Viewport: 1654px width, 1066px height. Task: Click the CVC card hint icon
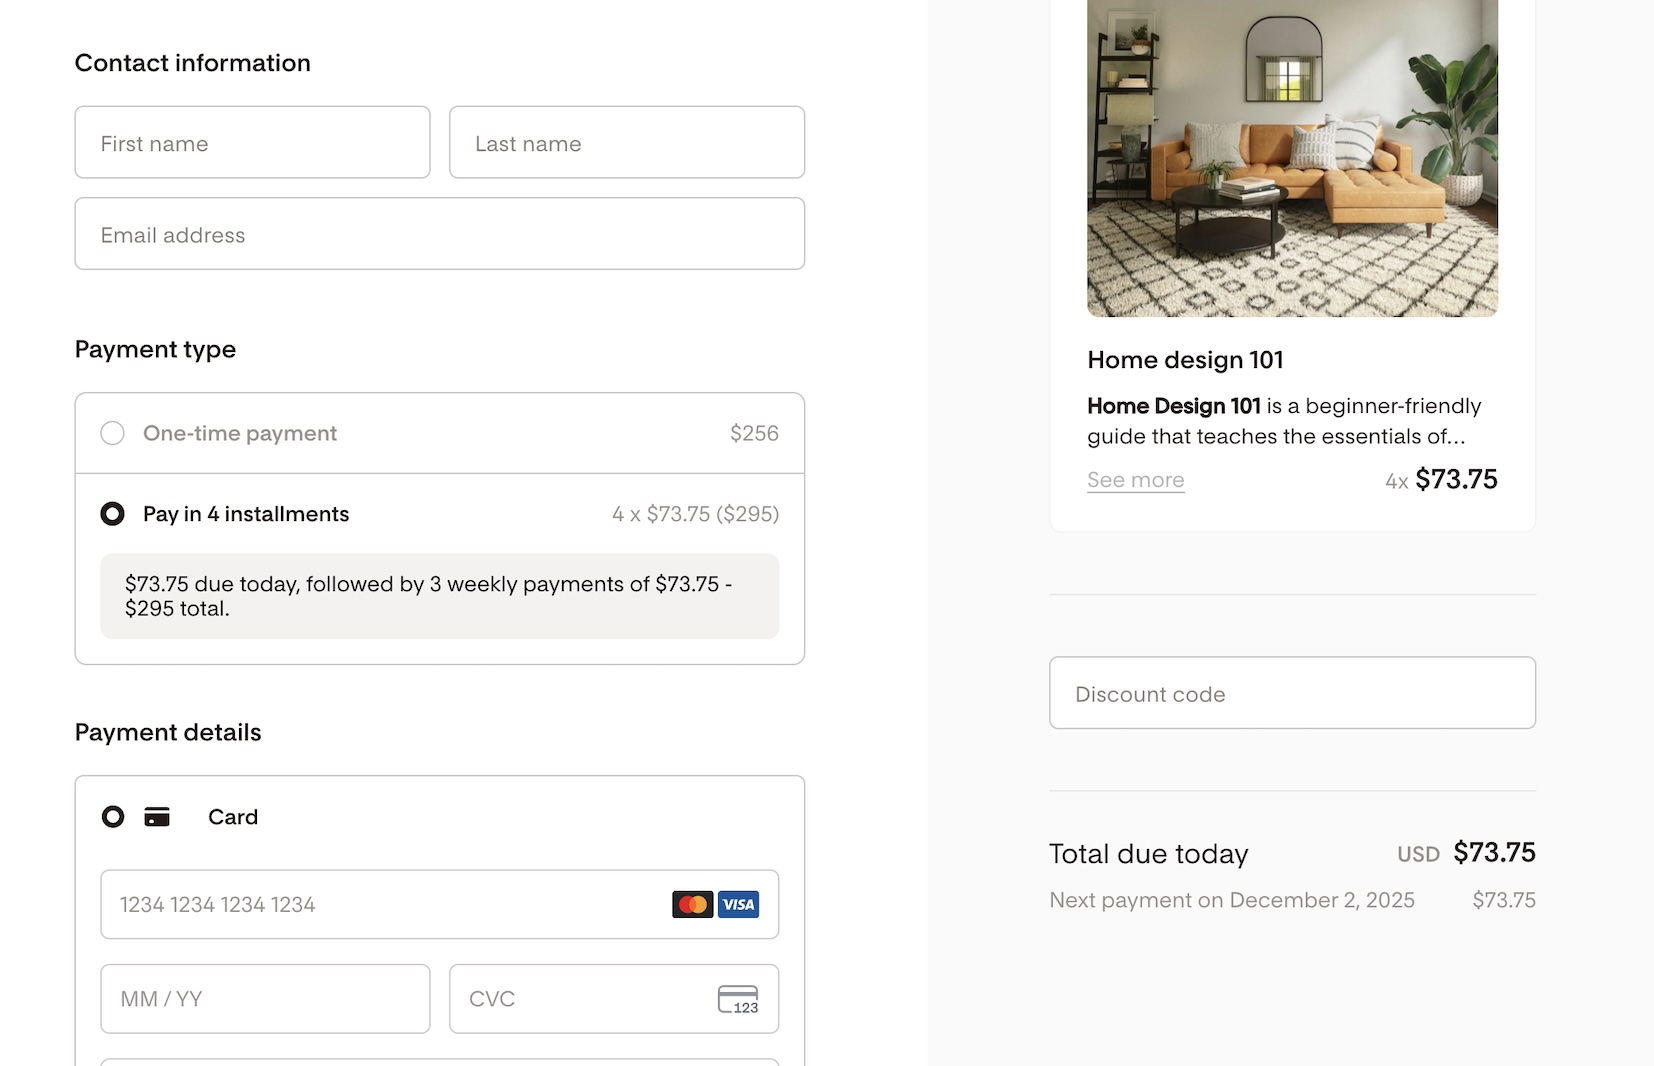(738, 999)
